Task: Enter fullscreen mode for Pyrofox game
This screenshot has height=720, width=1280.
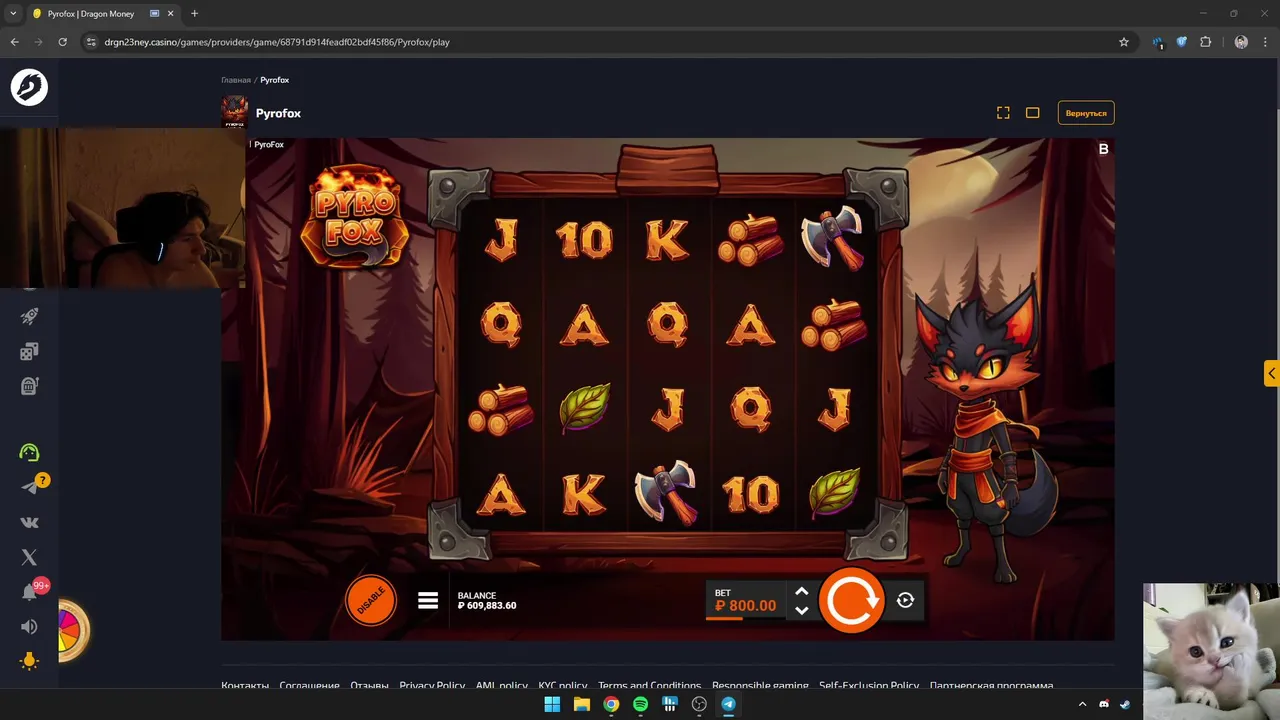Action: click(x=1003, y=113)
